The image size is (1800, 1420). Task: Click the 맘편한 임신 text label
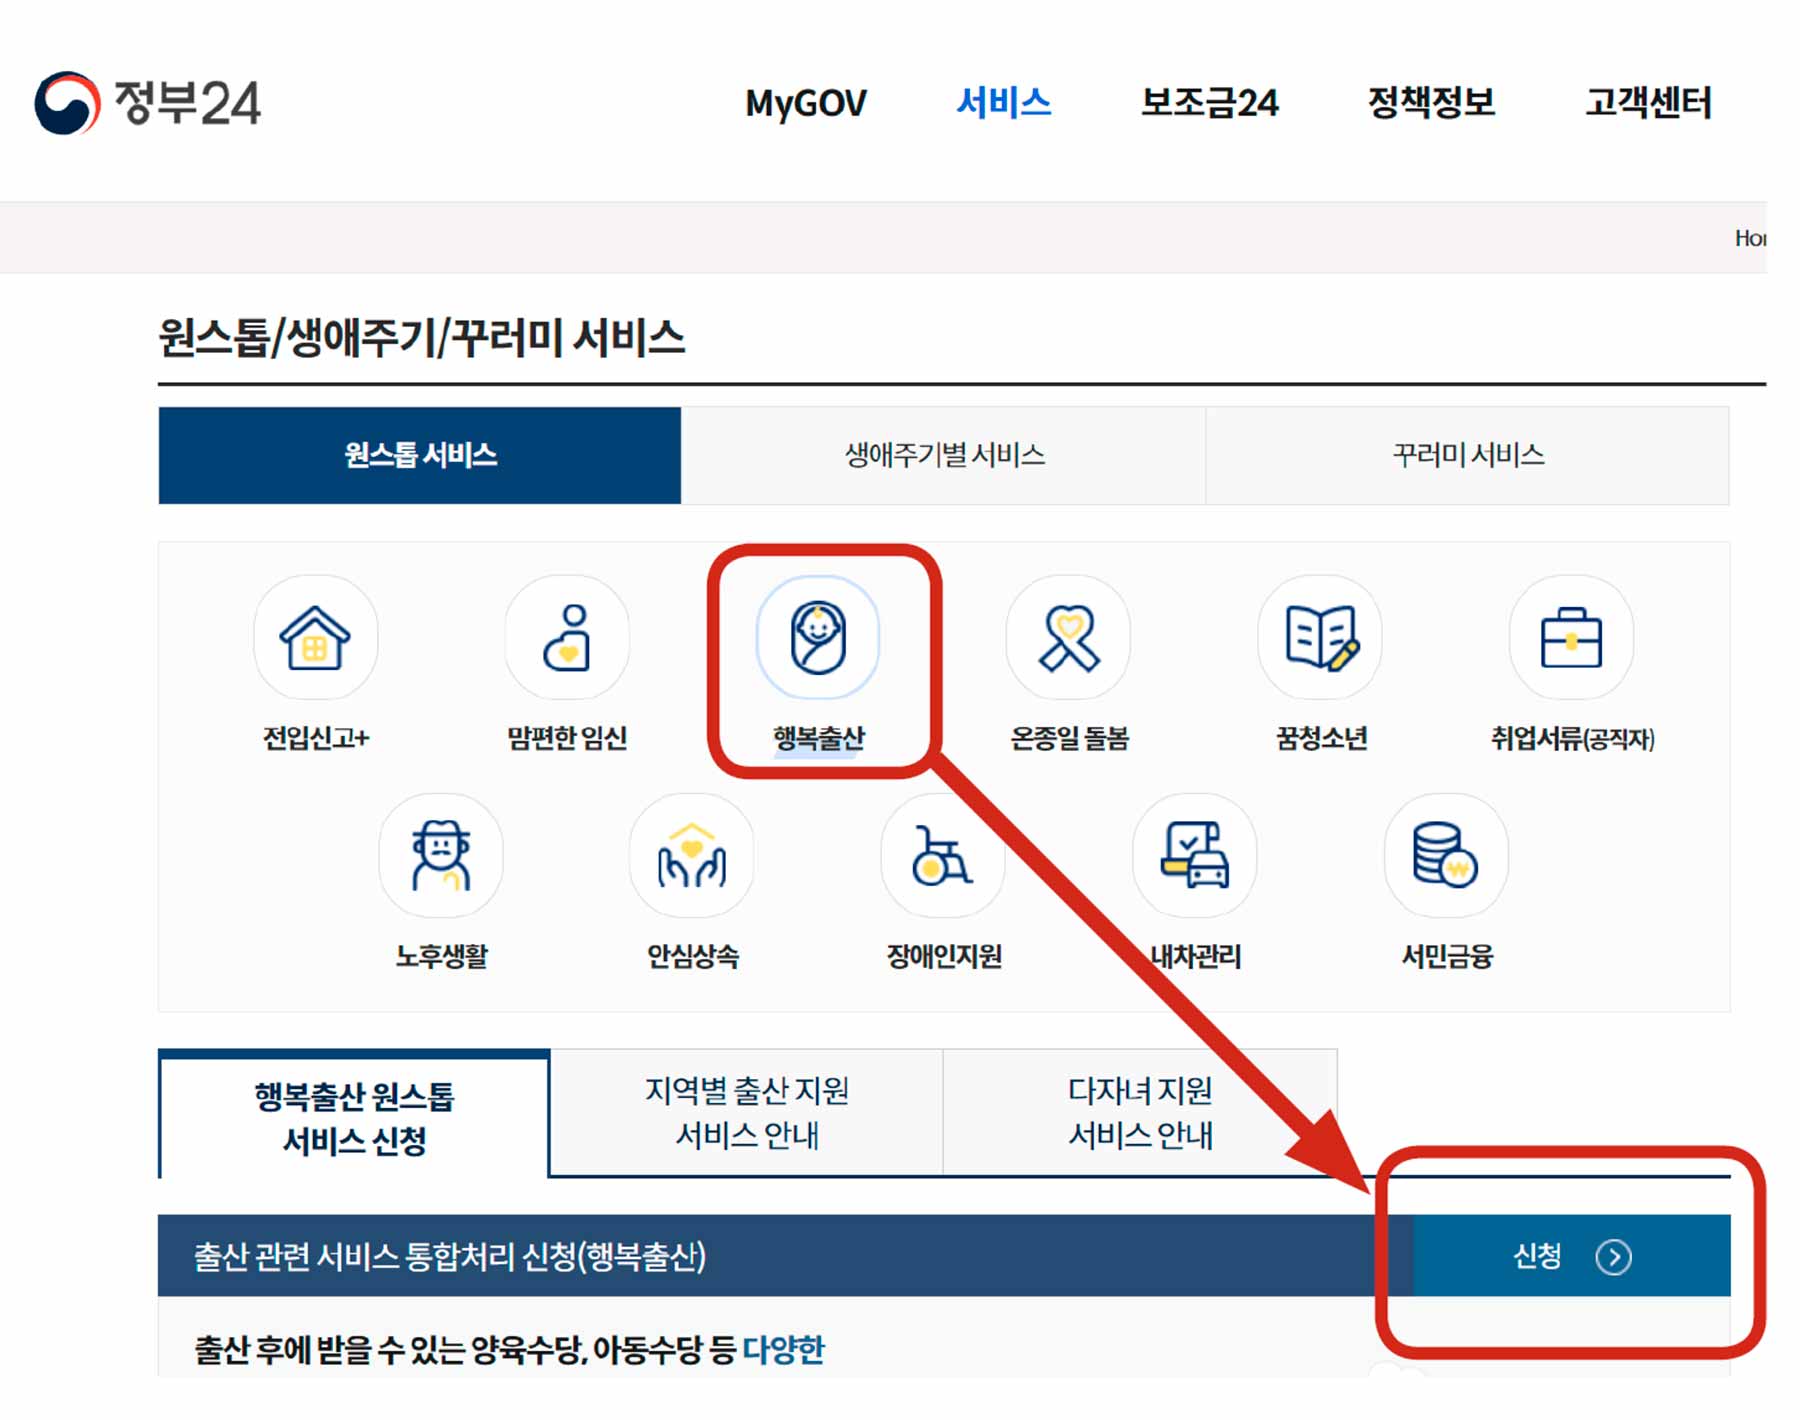click(x=567, y=738)
